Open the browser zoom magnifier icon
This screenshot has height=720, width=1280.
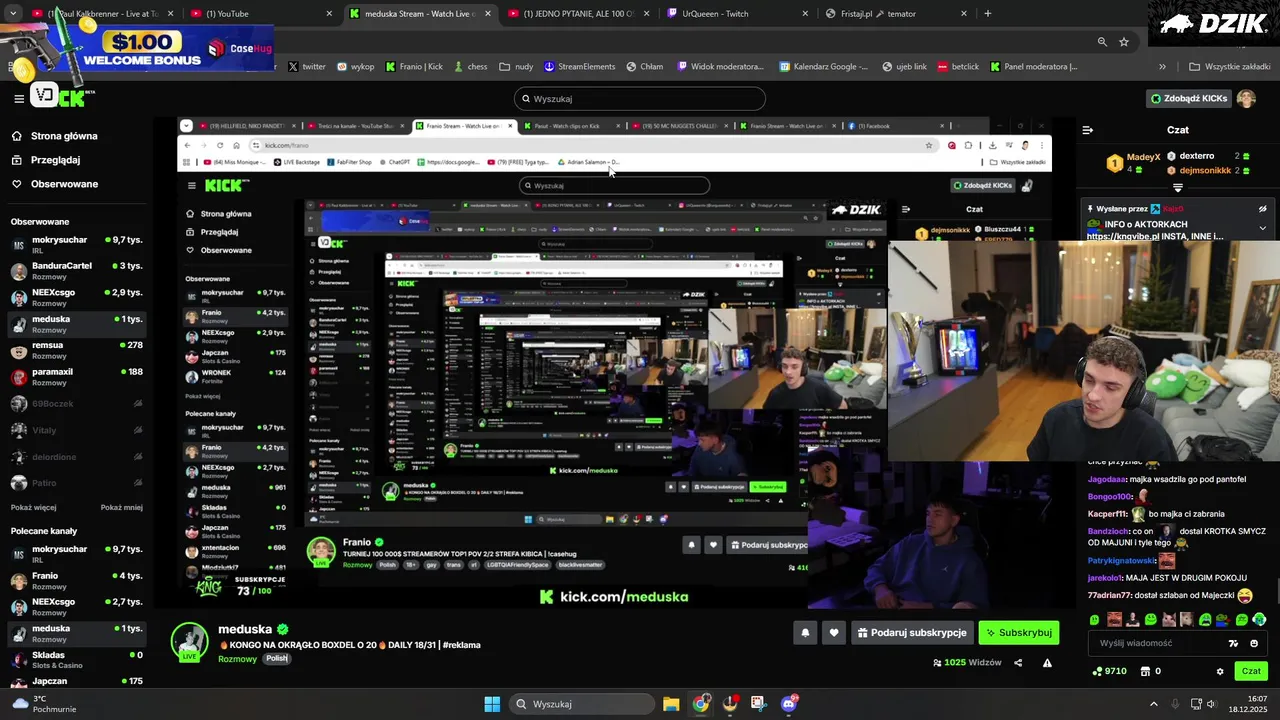[1102, 42]
